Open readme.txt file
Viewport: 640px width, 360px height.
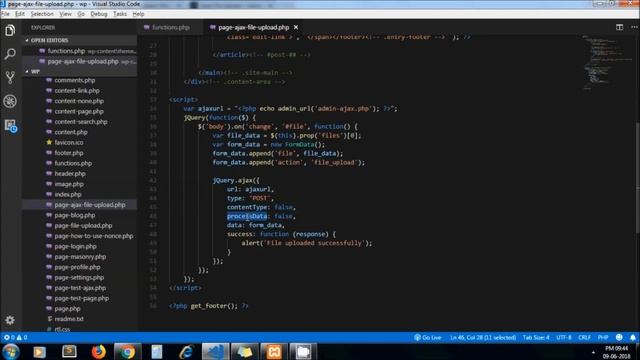point(69,319)
